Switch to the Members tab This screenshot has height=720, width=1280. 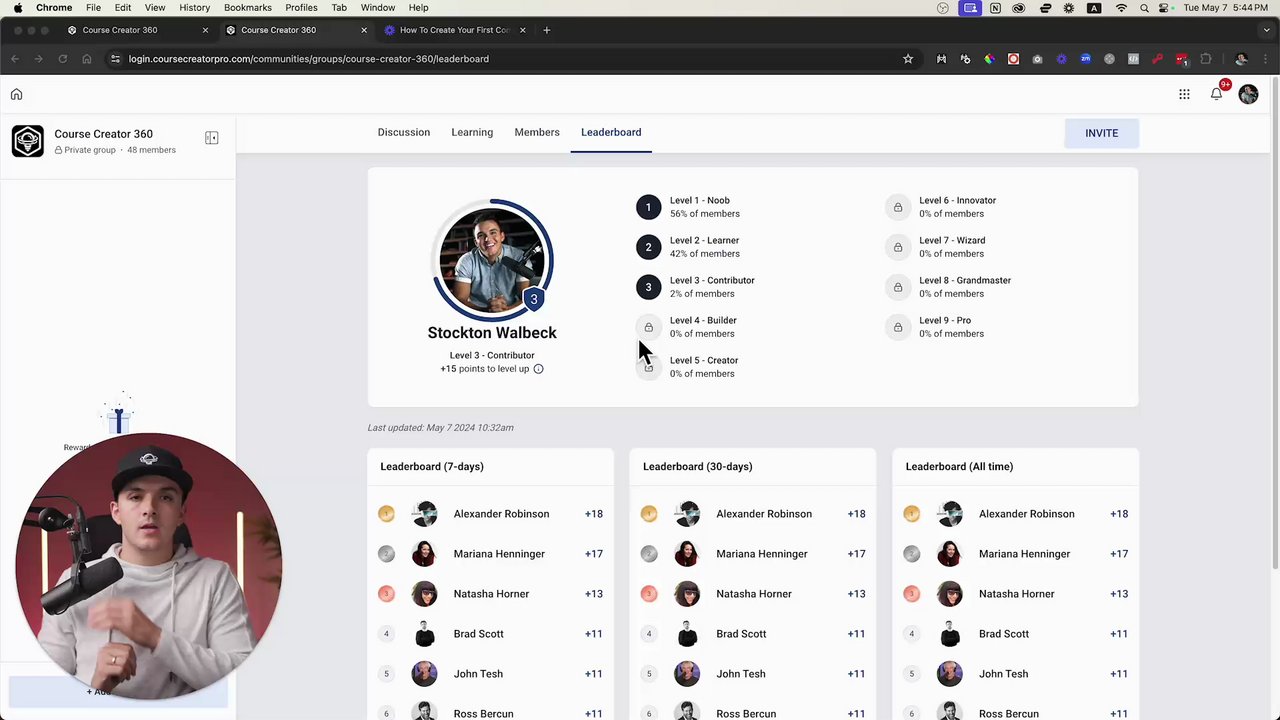point(537,132)
